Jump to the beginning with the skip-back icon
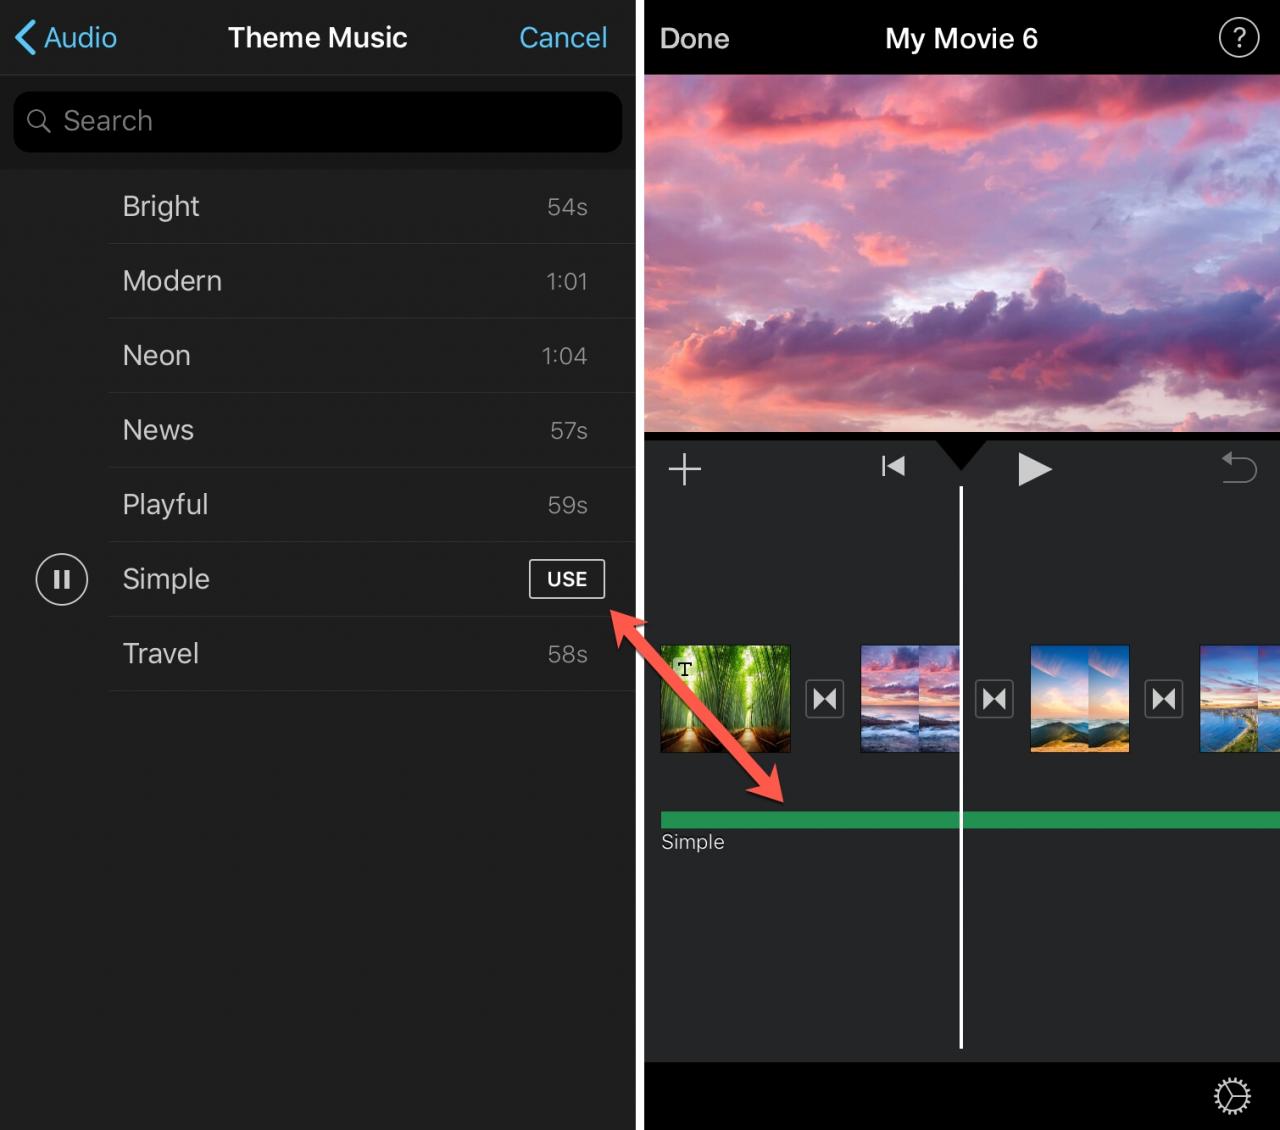Image resolution: width=1280 pixels, height=1130 pixels. 893,466
